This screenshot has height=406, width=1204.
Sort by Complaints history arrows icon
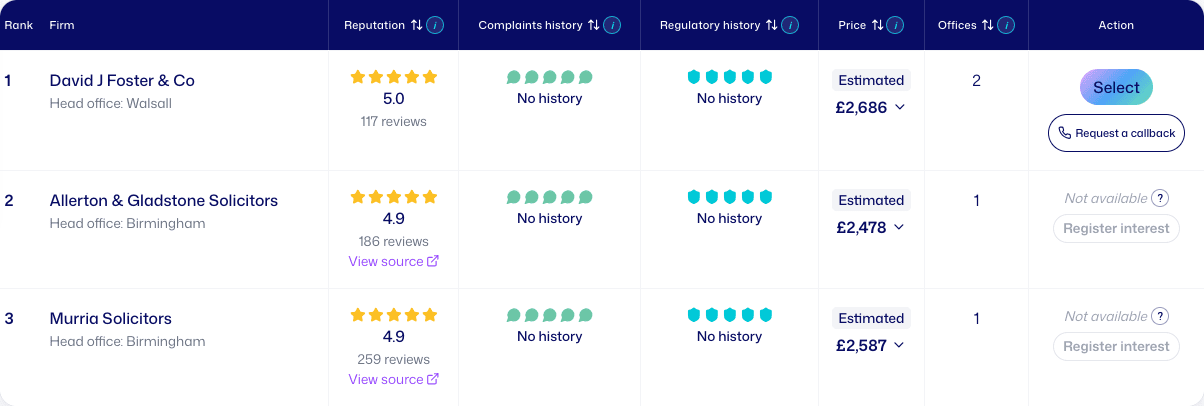[x=593, y=25]
